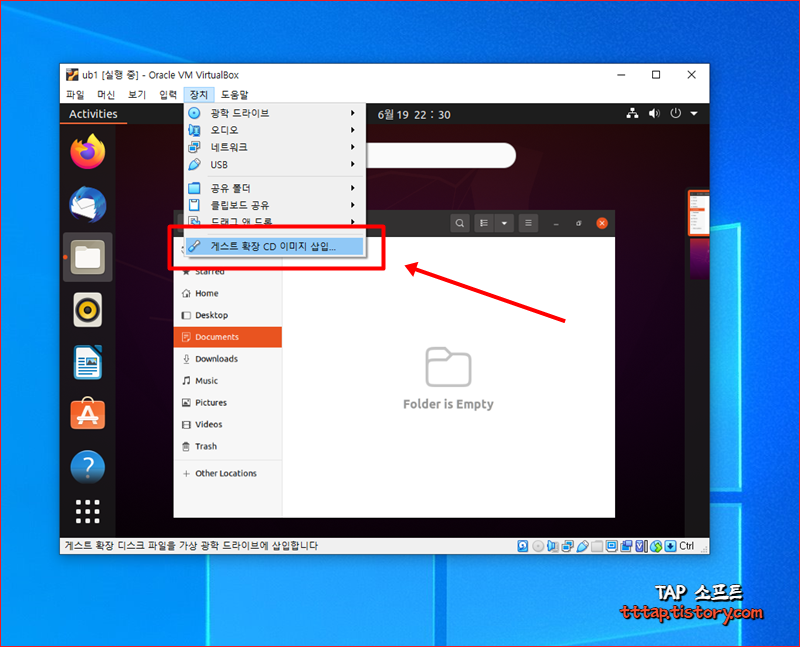Click the shared folders status bar icon

tap(597, 546)
